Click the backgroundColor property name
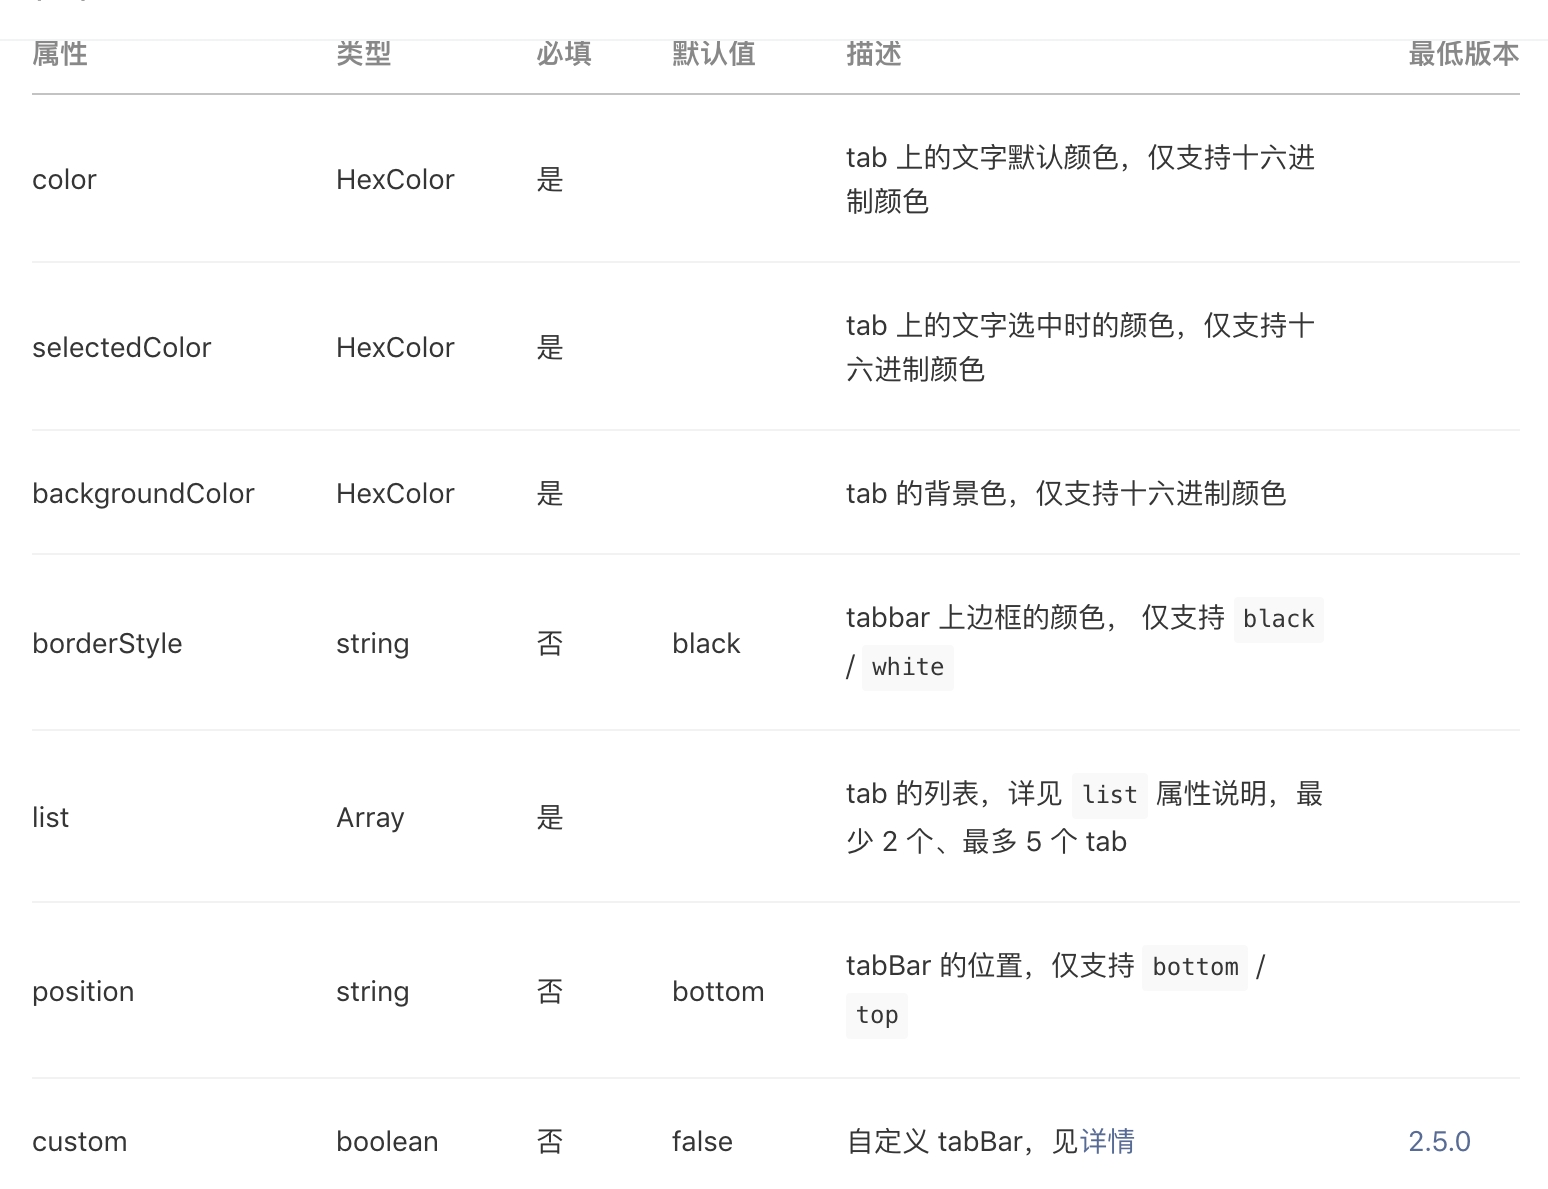The image size is (1548, 1189). pyautogui.click(x=143, y=493)
